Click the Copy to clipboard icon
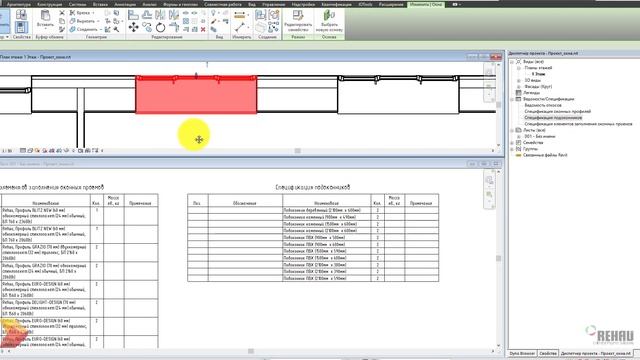 (62, 21)
